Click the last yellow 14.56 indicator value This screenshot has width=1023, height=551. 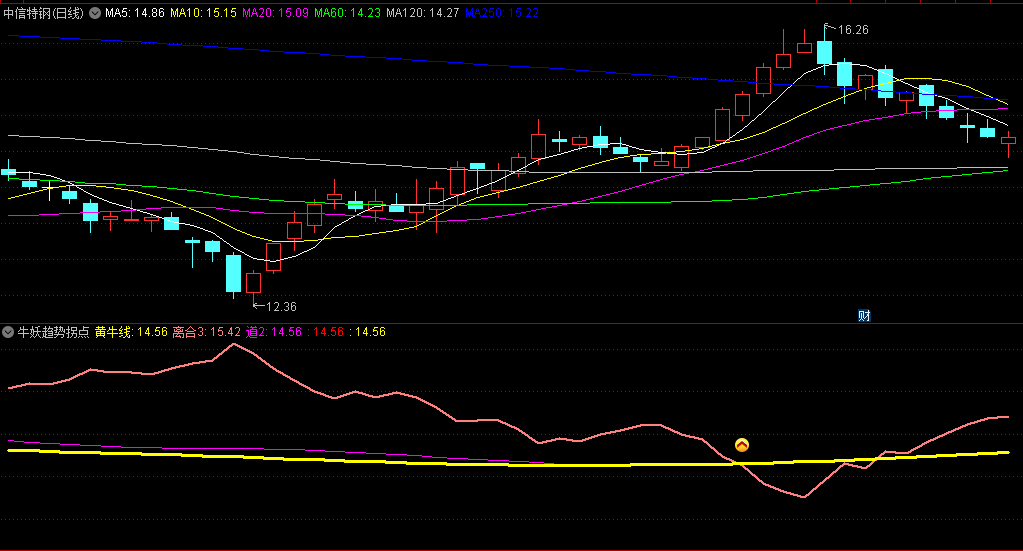click(x=367, y=332)
